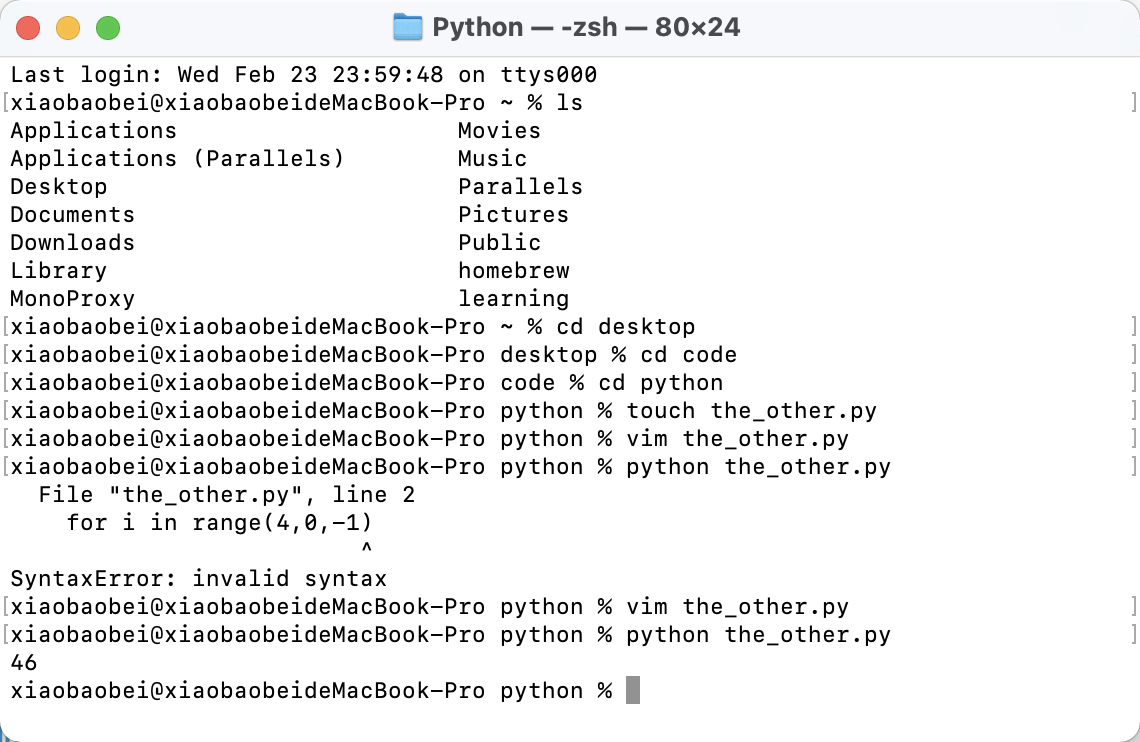Click the folder proxy icon in title bar
Image resolution: width=1140 pixels, height=742 pixels.
[x=408, y=27]
